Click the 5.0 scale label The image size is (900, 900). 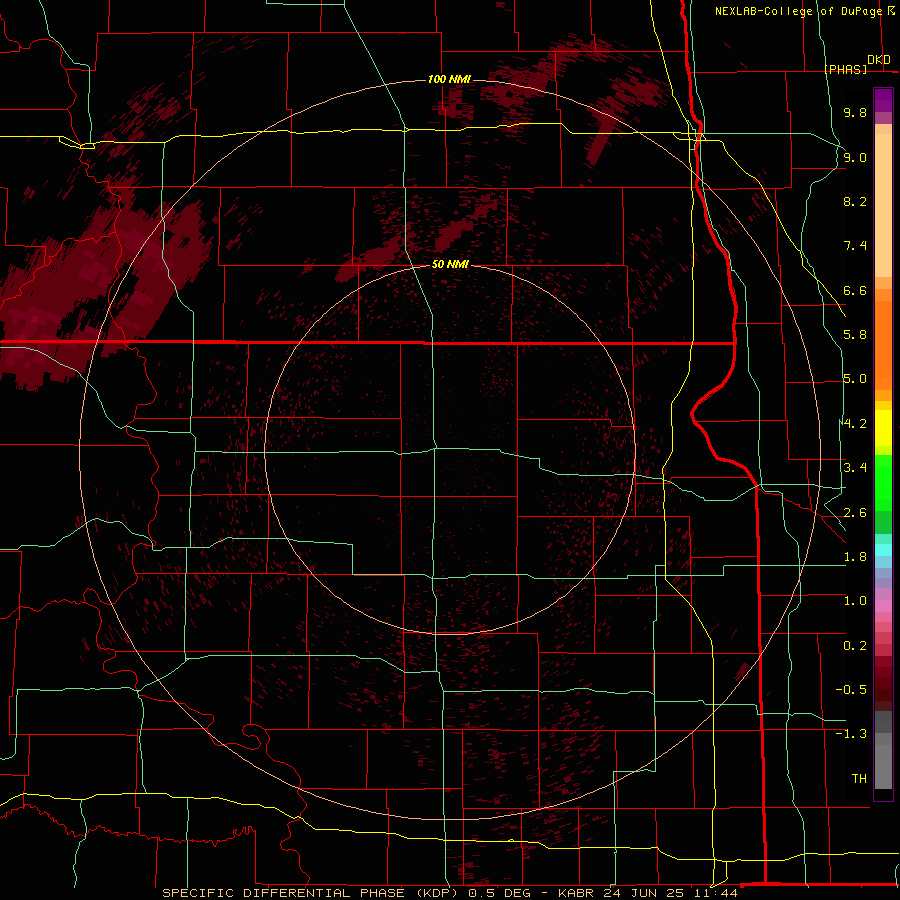point(855,379)
